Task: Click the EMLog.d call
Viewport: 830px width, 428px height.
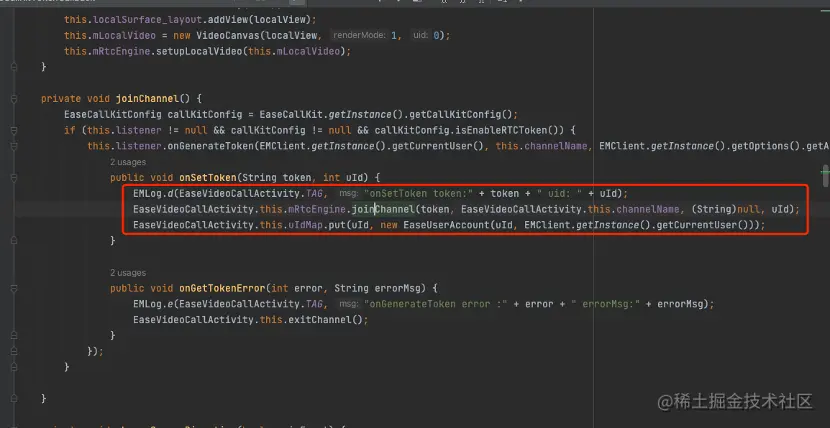Action: [x=154, y=194]
